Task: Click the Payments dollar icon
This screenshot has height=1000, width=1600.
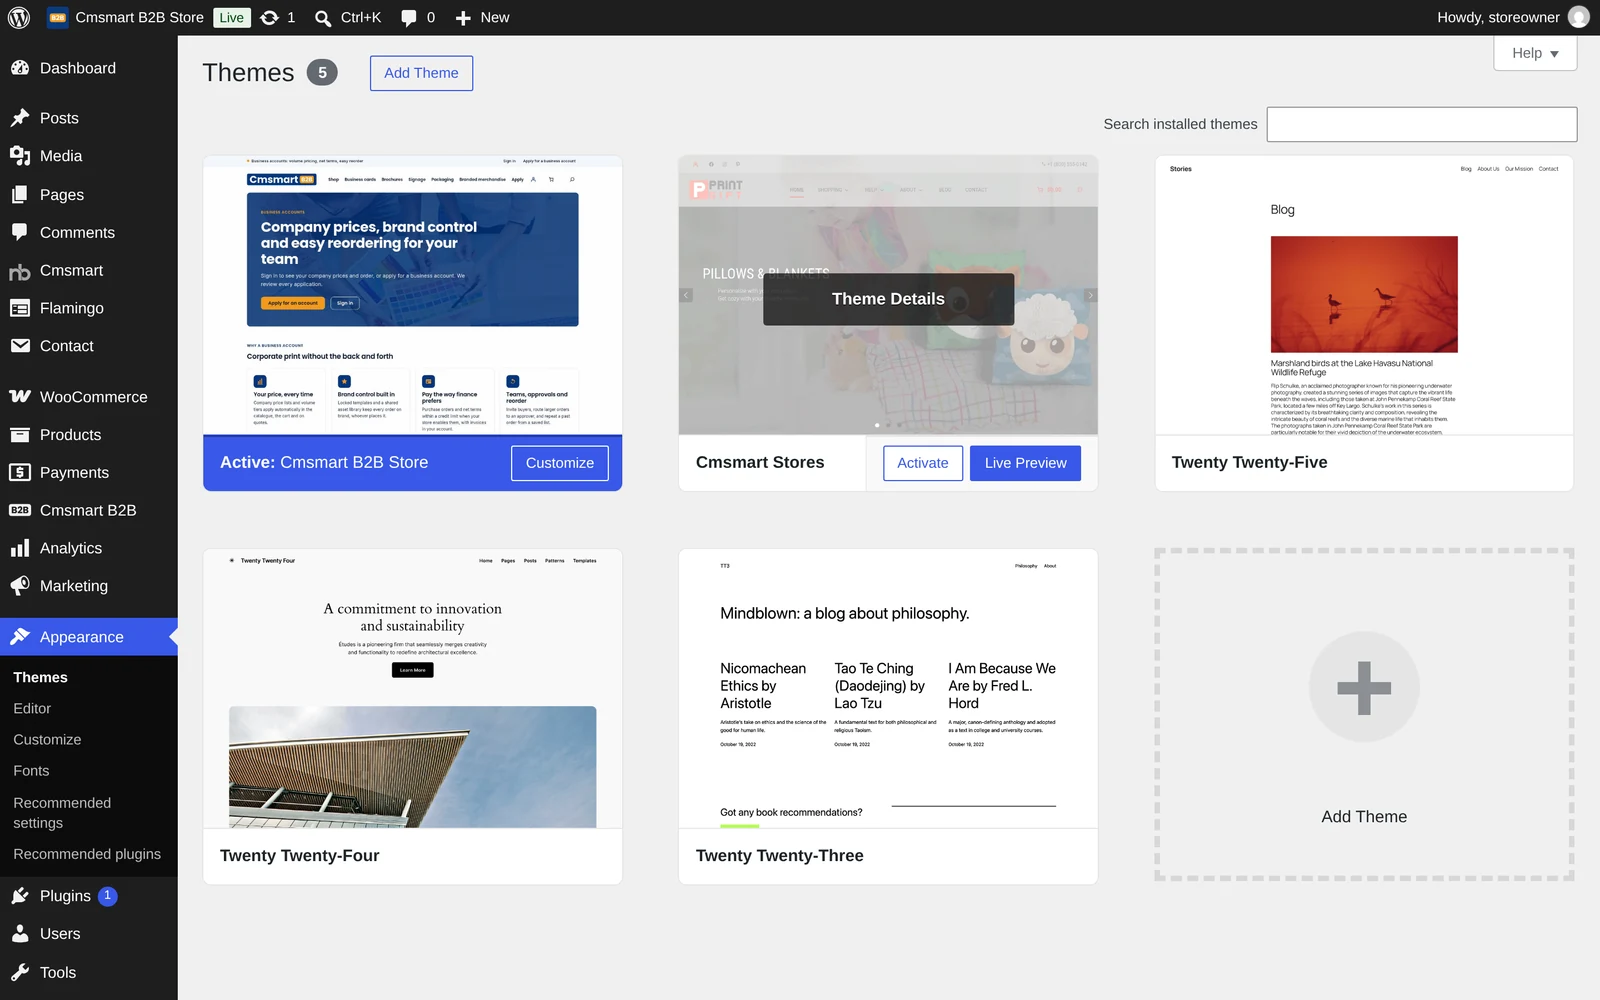Action: [20, 472]
